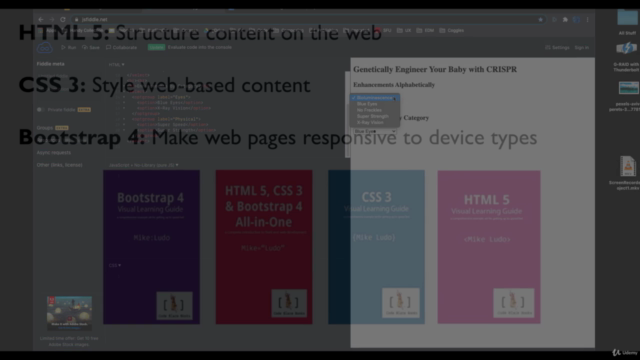
Task: Run the fiddle
Action: coord(69,47)
